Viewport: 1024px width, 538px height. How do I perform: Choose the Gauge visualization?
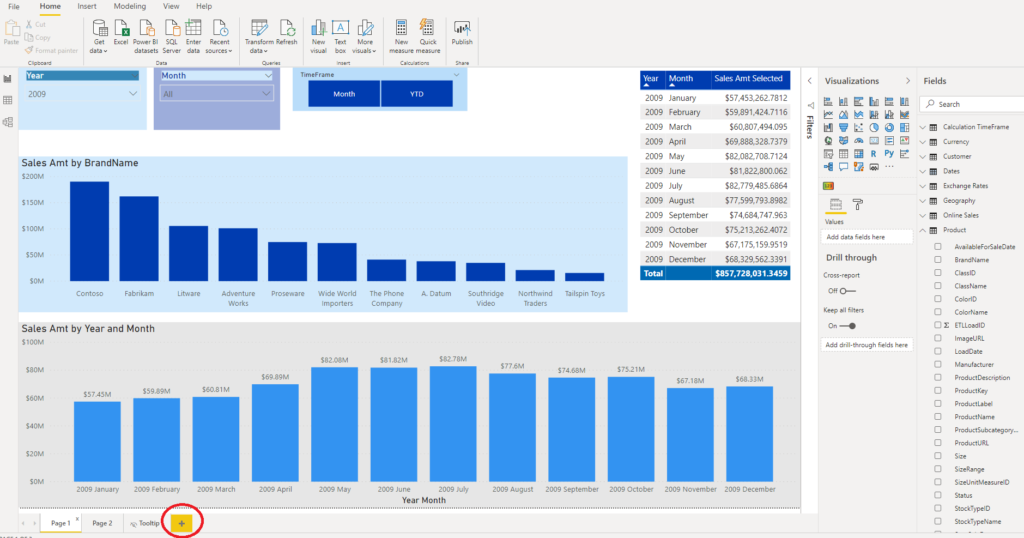859,140
